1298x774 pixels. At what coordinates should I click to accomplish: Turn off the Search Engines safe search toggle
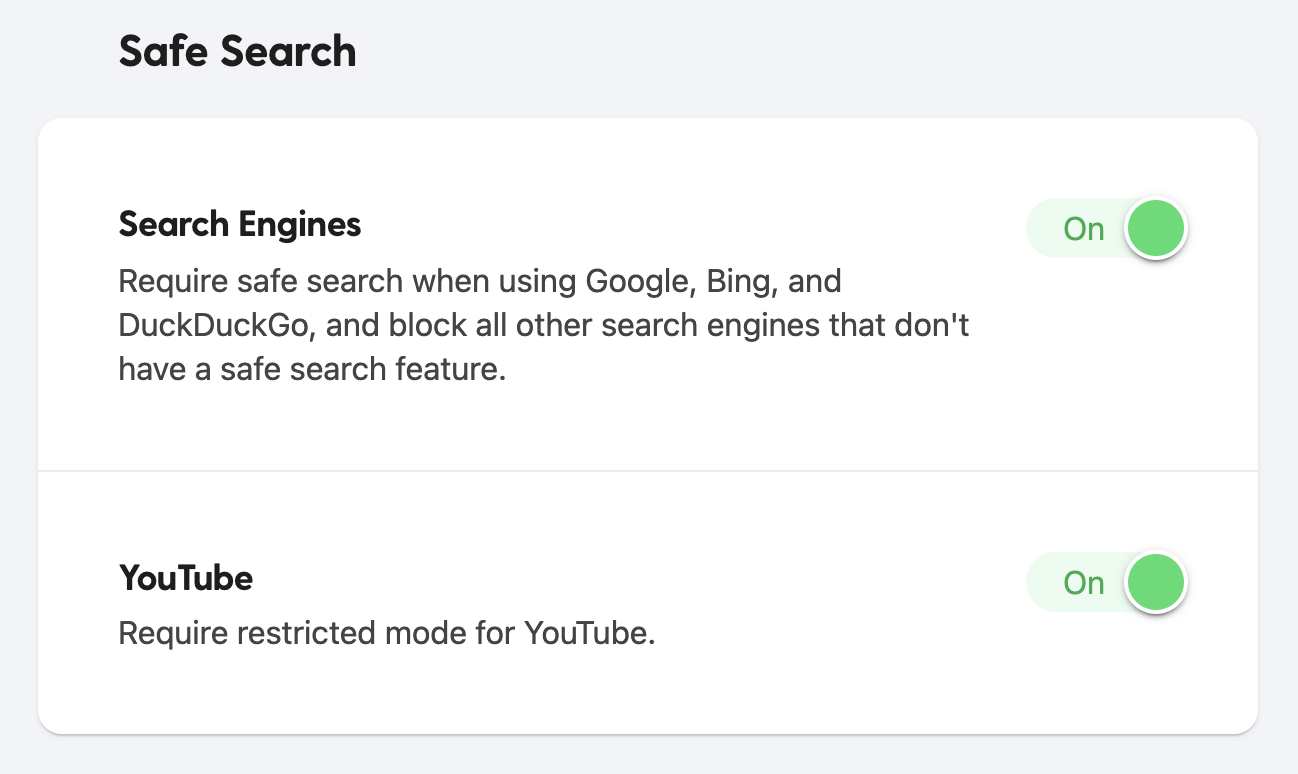(x=1106, y=228)
